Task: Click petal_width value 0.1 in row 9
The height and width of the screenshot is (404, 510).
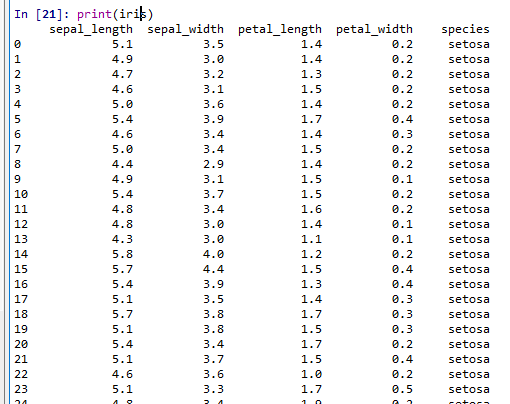Action: click(402, 179)
